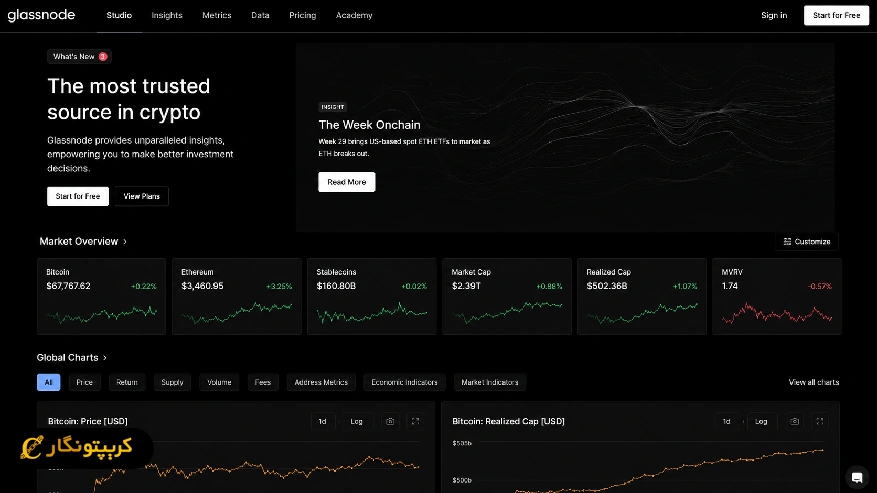
Task: Click the Sign in link
Action: tap(774, 15)
